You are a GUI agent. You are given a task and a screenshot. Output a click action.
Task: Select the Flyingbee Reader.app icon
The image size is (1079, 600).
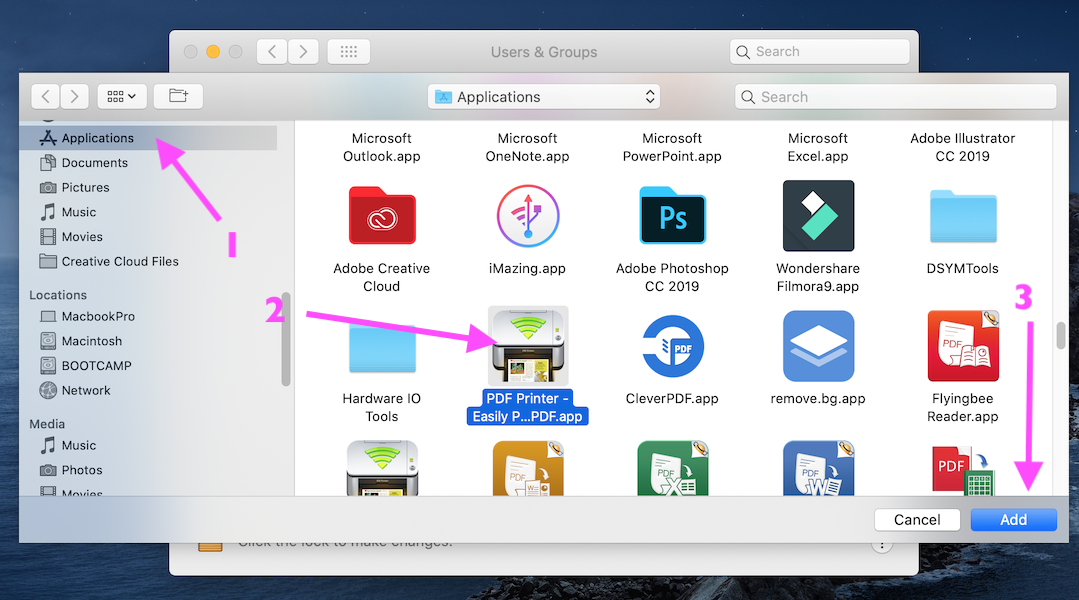tap(963, 346)
